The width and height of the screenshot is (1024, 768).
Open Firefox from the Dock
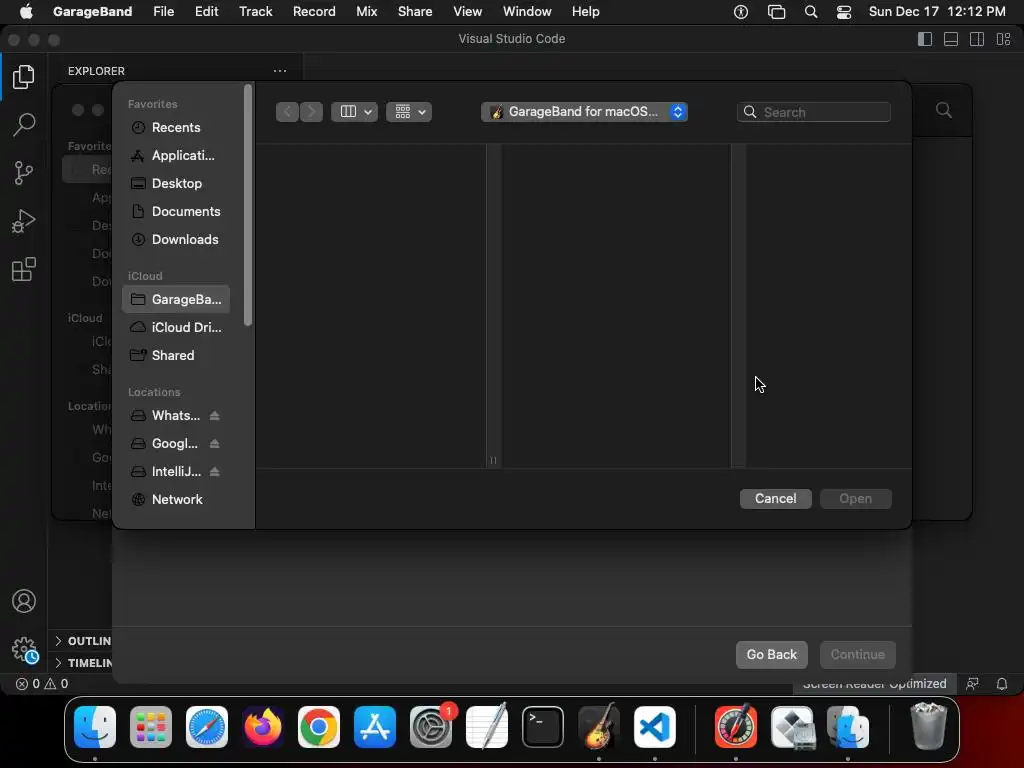point(263,726)
